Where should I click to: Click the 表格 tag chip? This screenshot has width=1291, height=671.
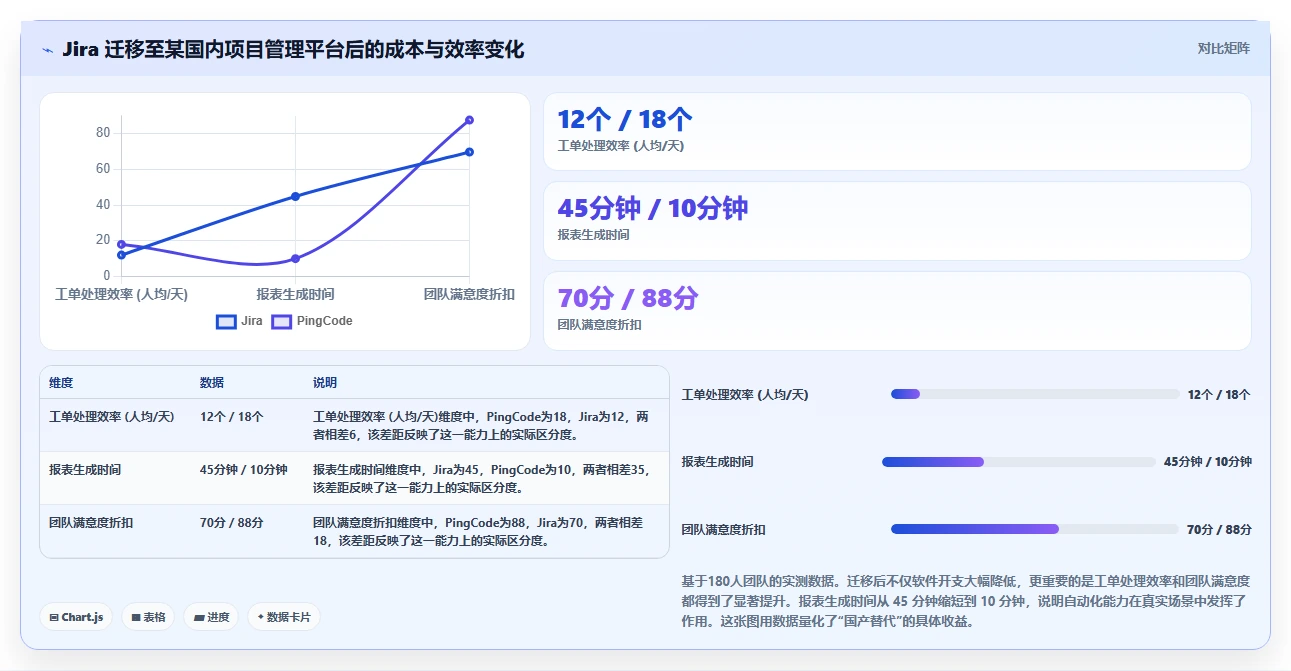point(148,617)
